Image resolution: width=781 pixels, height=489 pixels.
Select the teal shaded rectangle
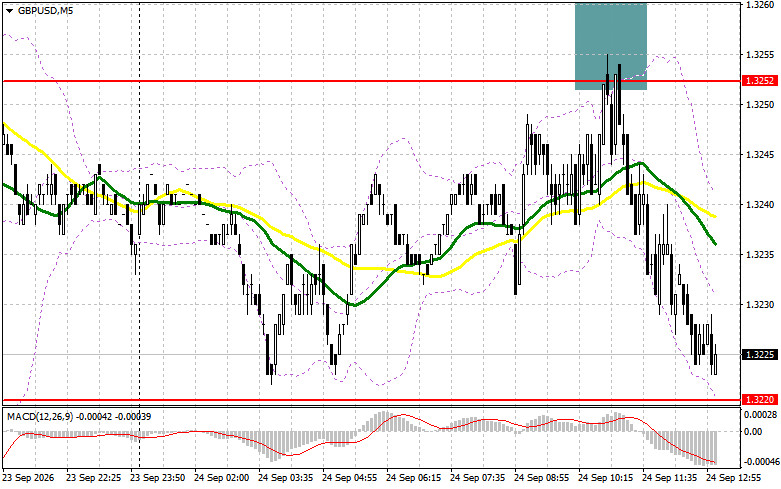pyautogui.click(x=611, y=46)
